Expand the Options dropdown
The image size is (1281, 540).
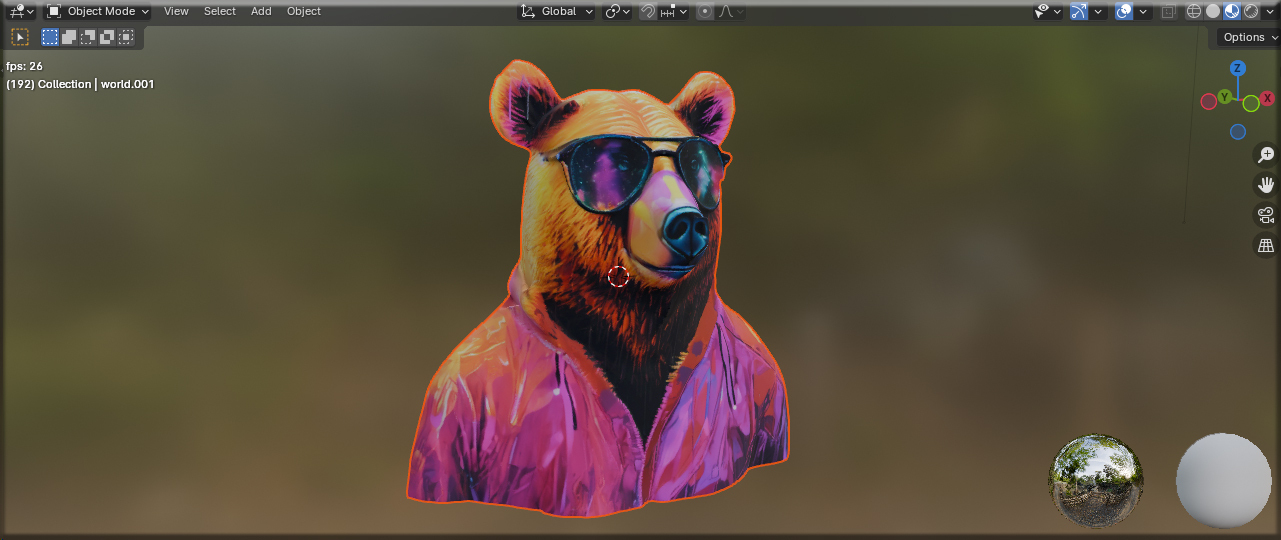click(x=1249, y=37)
